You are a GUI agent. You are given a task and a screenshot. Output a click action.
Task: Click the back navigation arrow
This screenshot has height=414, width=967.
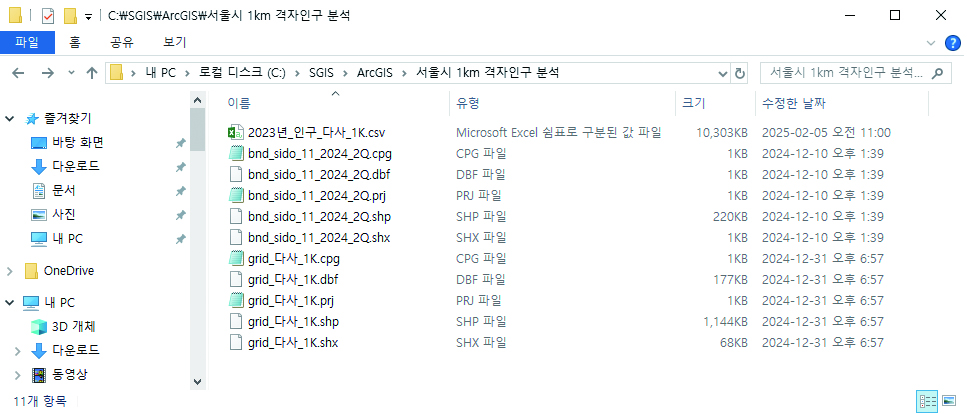pos(18,73)
